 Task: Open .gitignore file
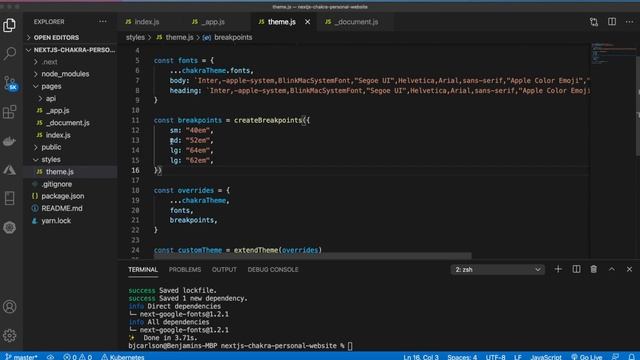tap(56, 184)
